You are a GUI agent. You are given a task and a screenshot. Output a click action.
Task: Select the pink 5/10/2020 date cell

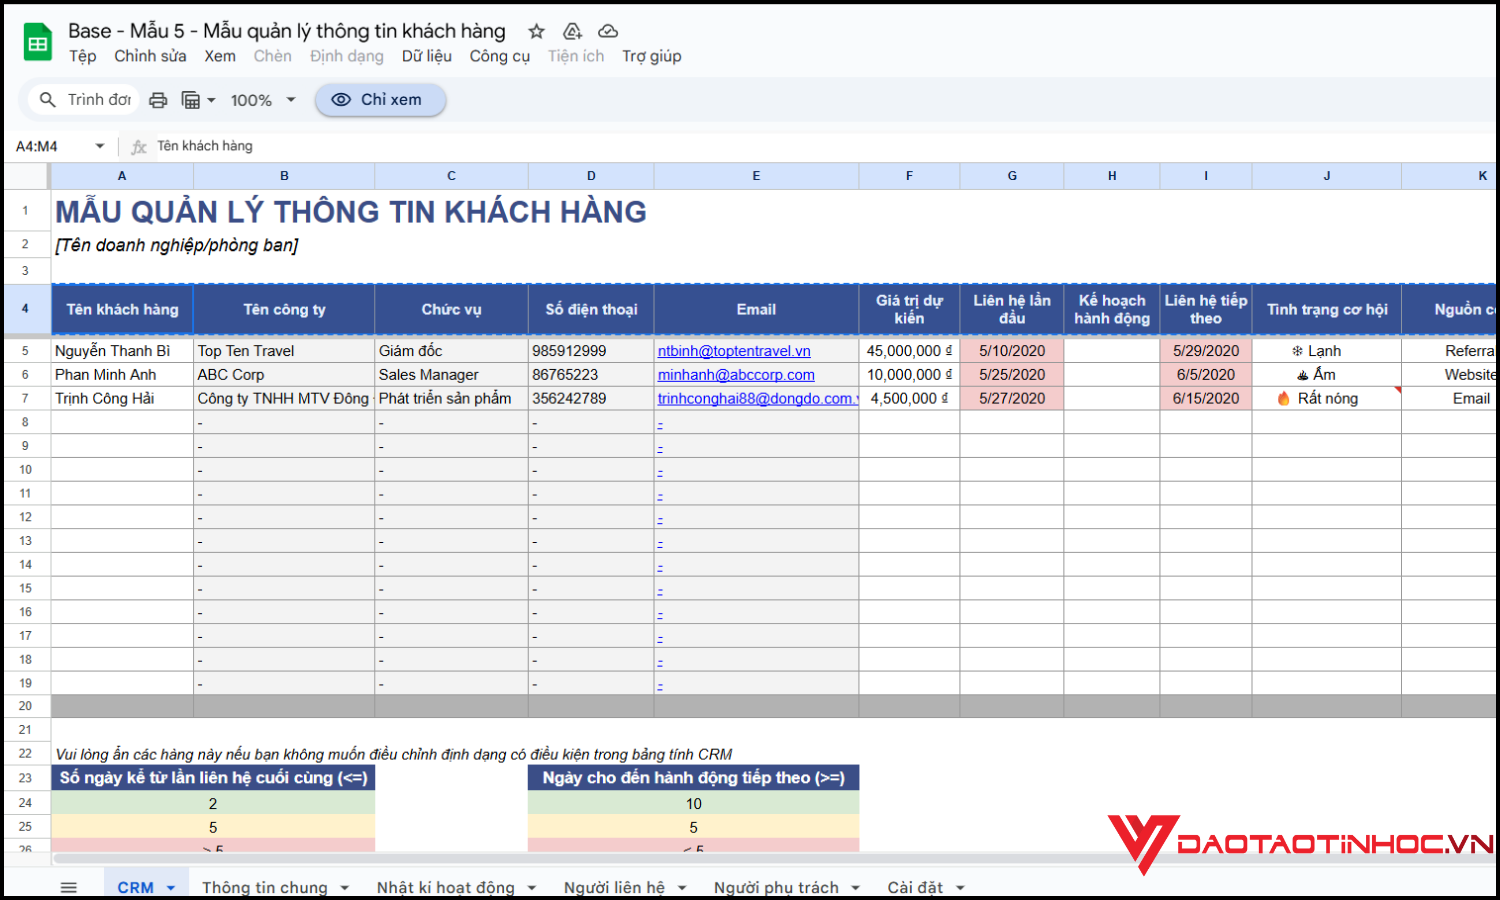1011,351
